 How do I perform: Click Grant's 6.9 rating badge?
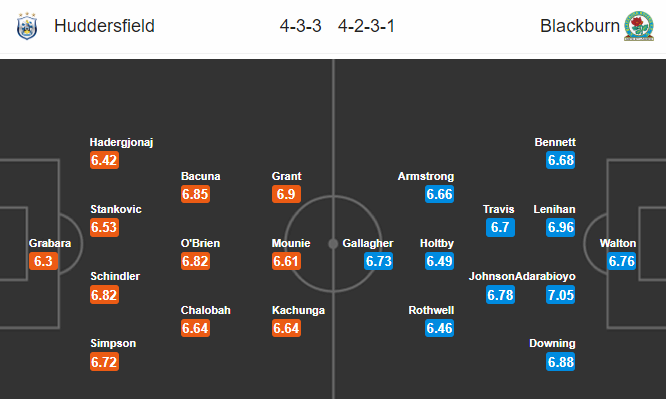click(x=286, y=194)
